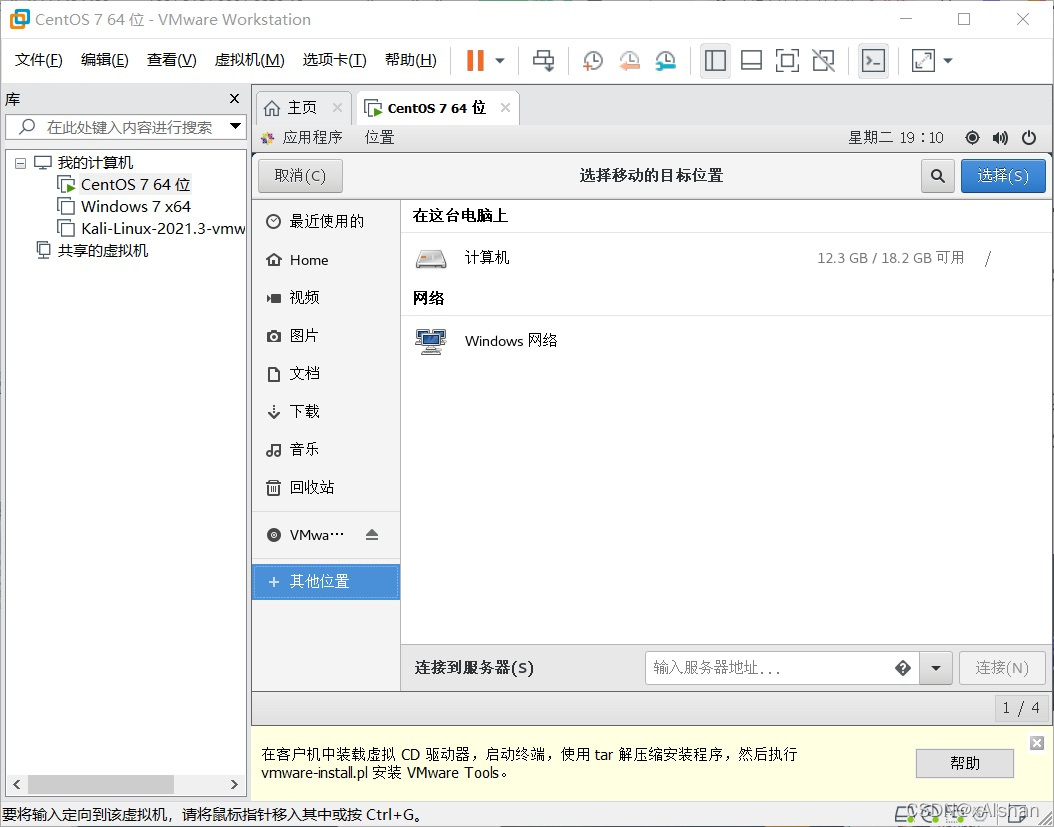Screen dimensions: 1054x827
Task: Collapse the 我的计算机 tree node
Action: [20, 162]
